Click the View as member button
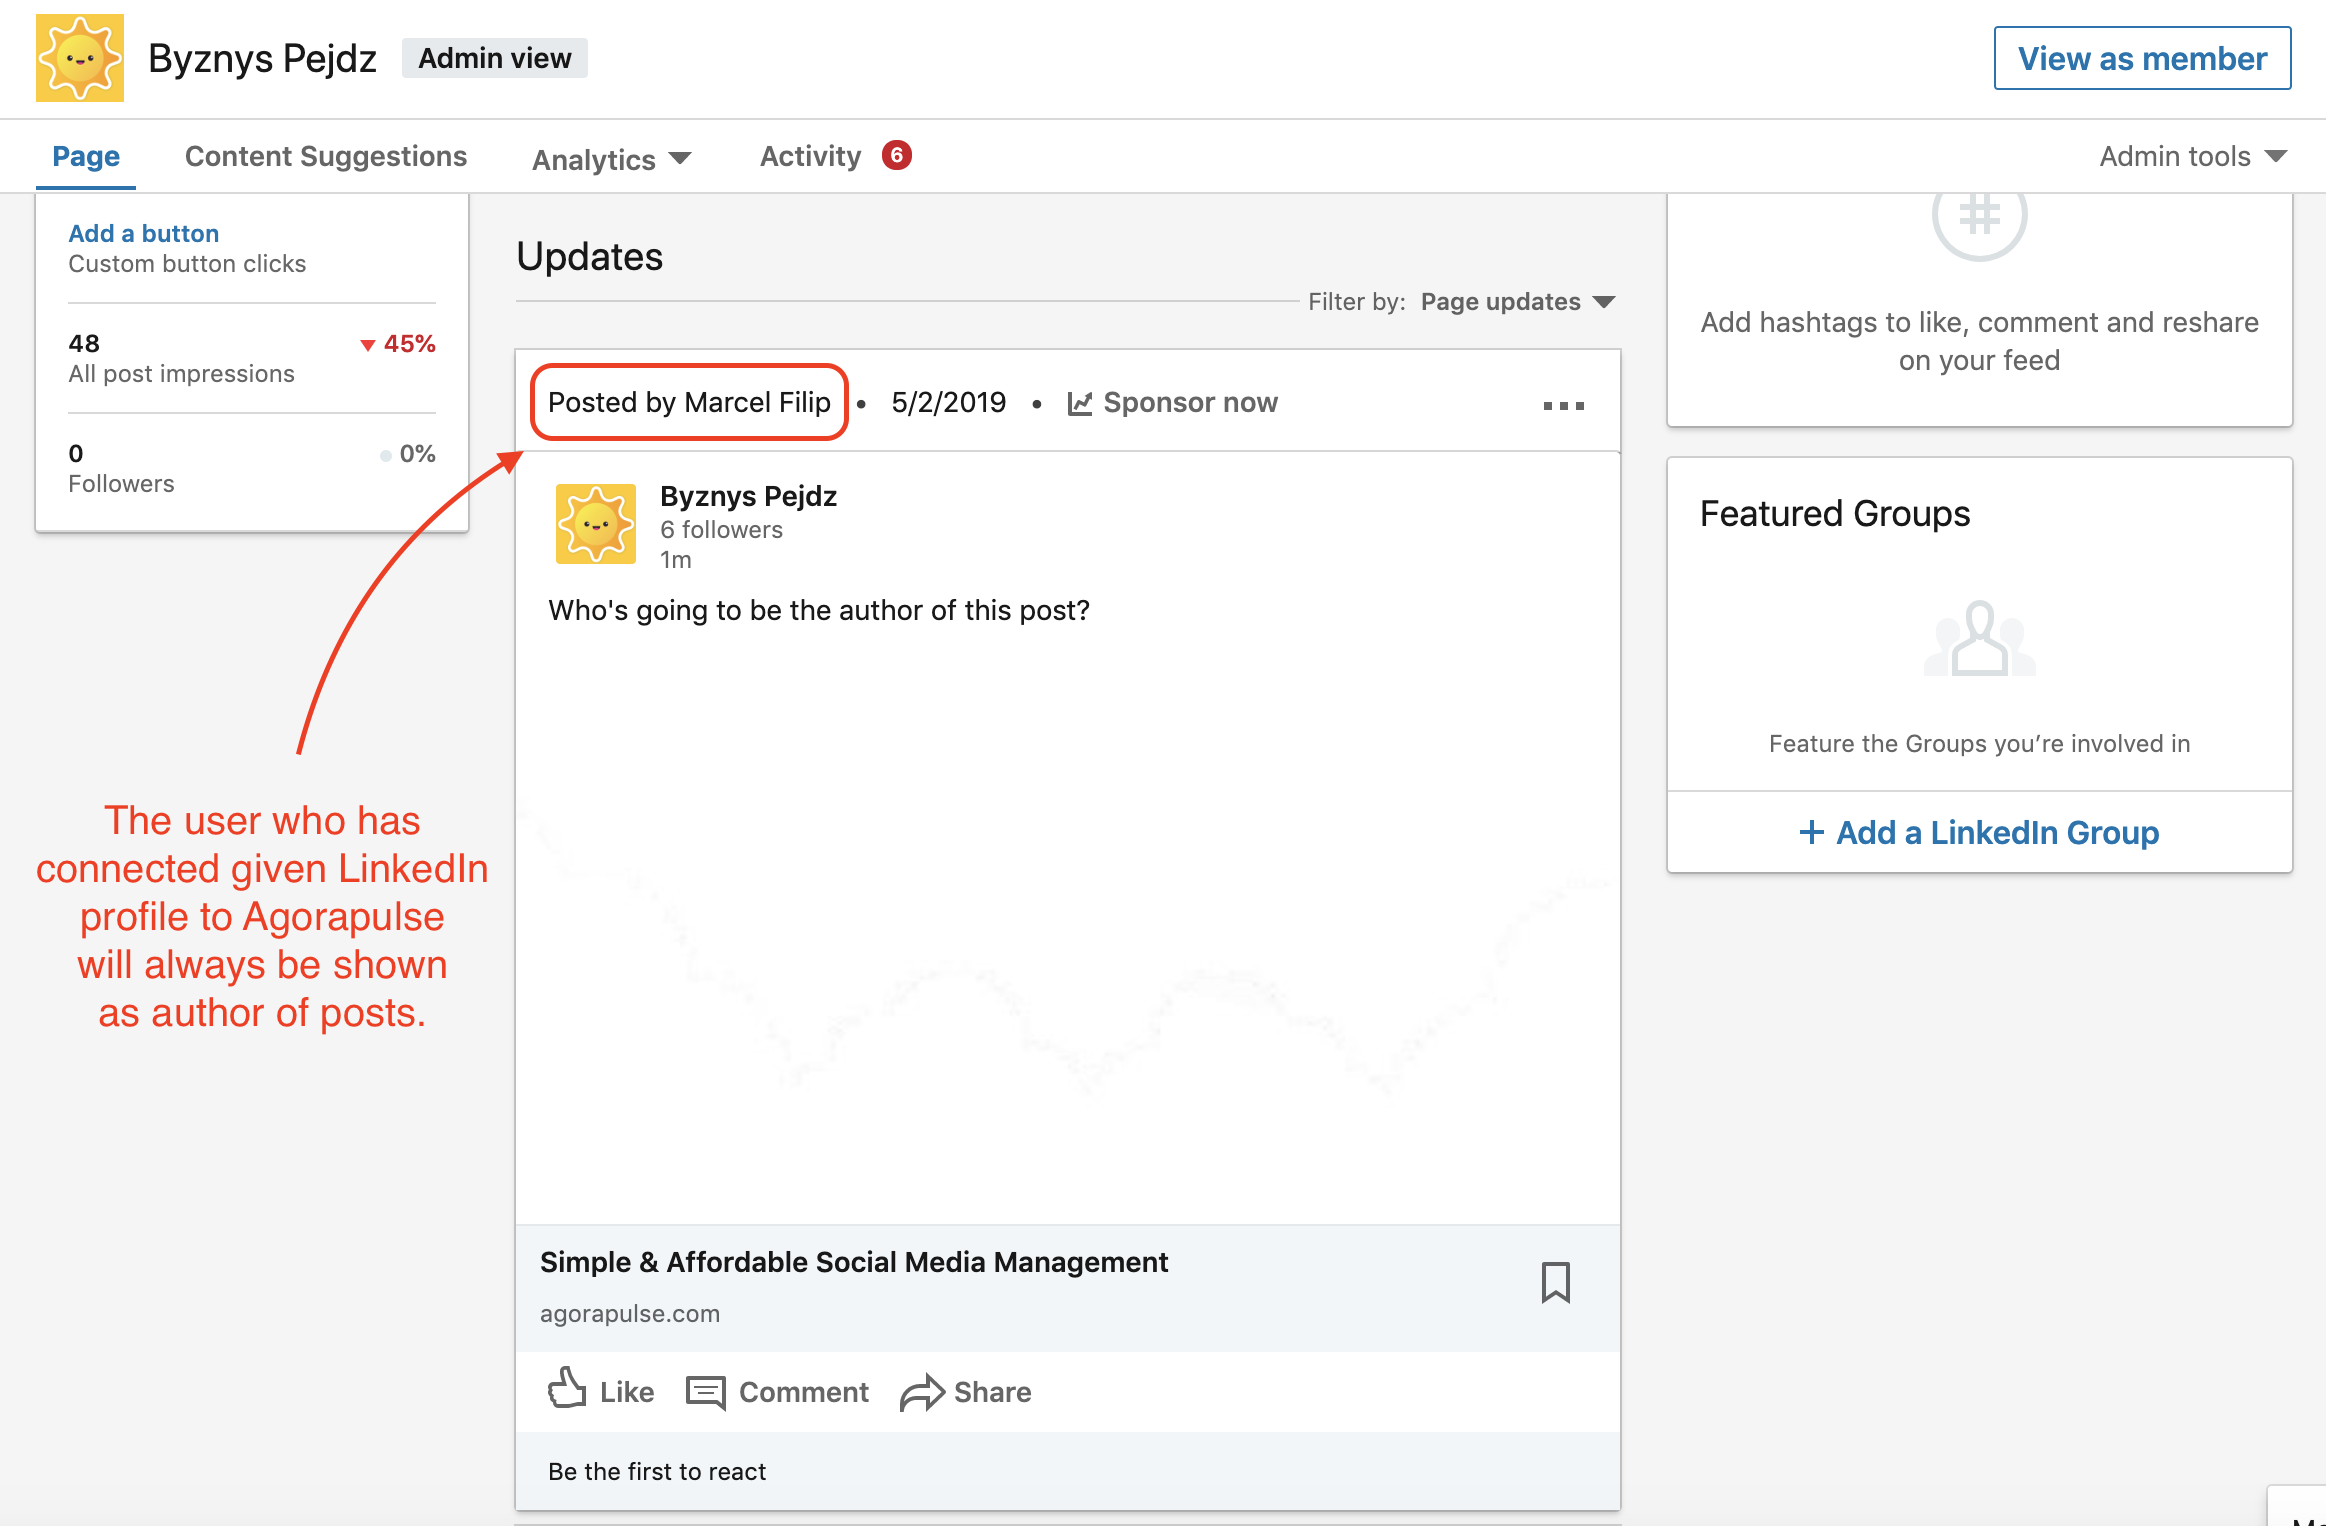Viewport: 2326px width, 1526px height. (x=2142, y=58)
